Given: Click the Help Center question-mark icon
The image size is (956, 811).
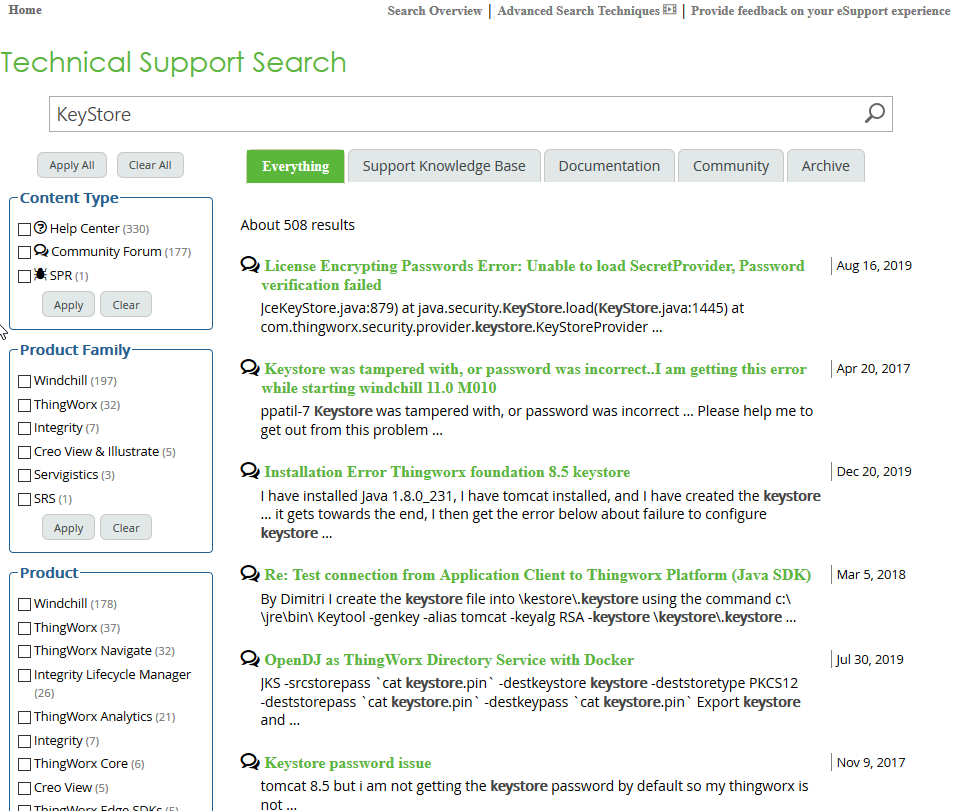Looking at the screenshot, I should (x=41, y=228).
